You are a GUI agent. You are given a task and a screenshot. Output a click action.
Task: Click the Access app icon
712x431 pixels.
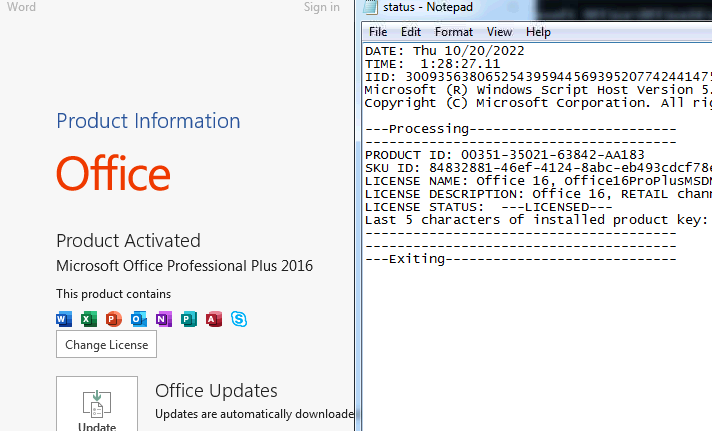pos(214,319)
